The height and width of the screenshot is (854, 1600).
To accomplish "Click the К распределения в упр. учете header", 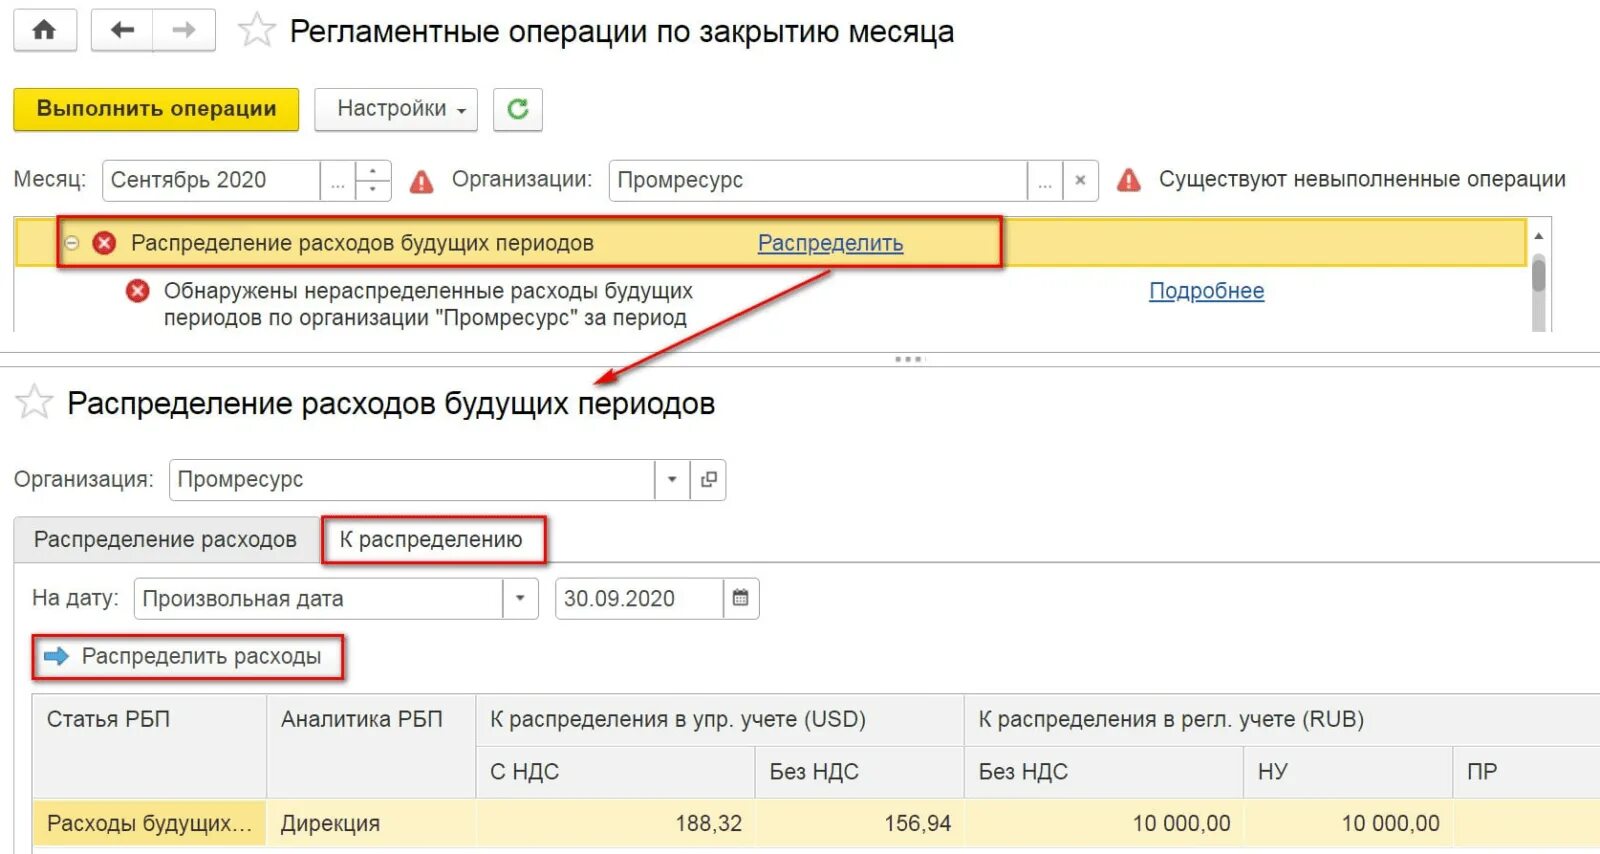I will (720, 720).
